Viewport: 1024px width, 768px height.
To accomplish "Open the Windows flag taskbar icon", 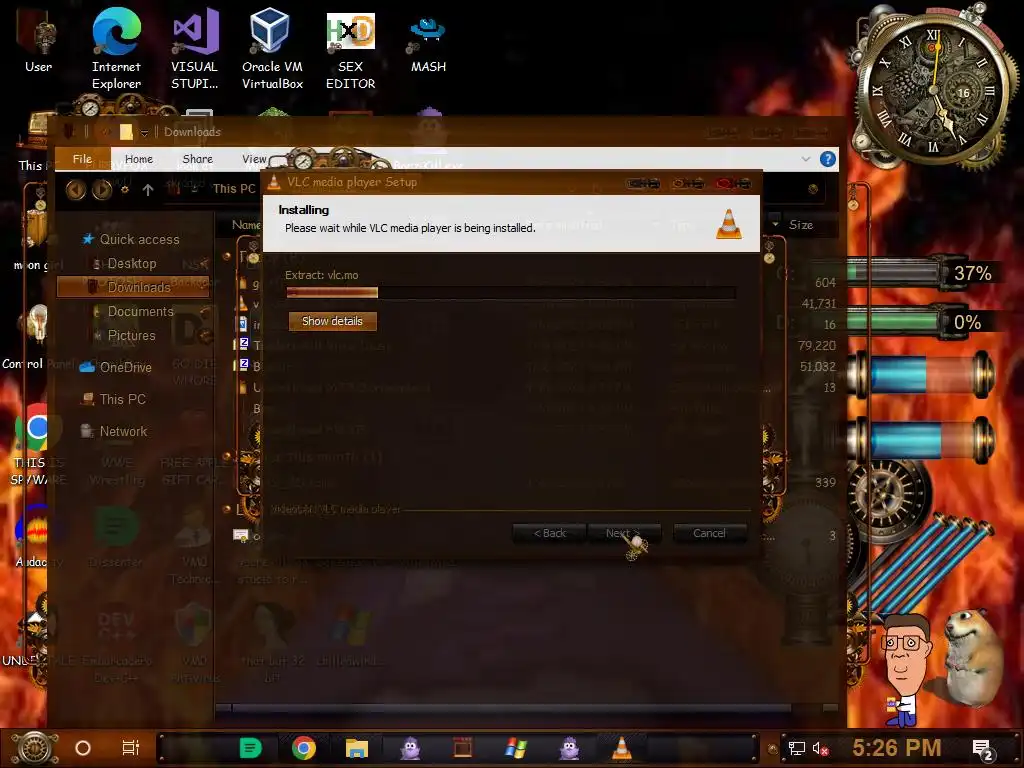I will pos(515,748).
